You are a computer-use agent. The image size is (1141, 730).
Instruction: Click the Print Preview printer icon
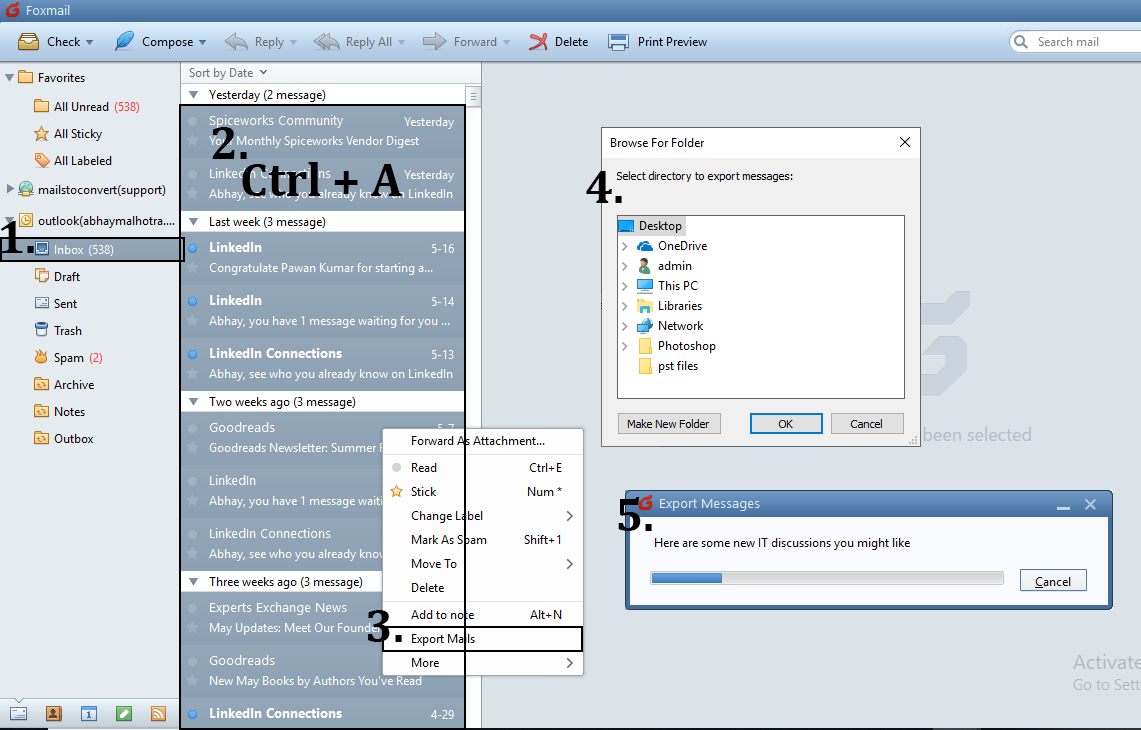click(619, 41)
